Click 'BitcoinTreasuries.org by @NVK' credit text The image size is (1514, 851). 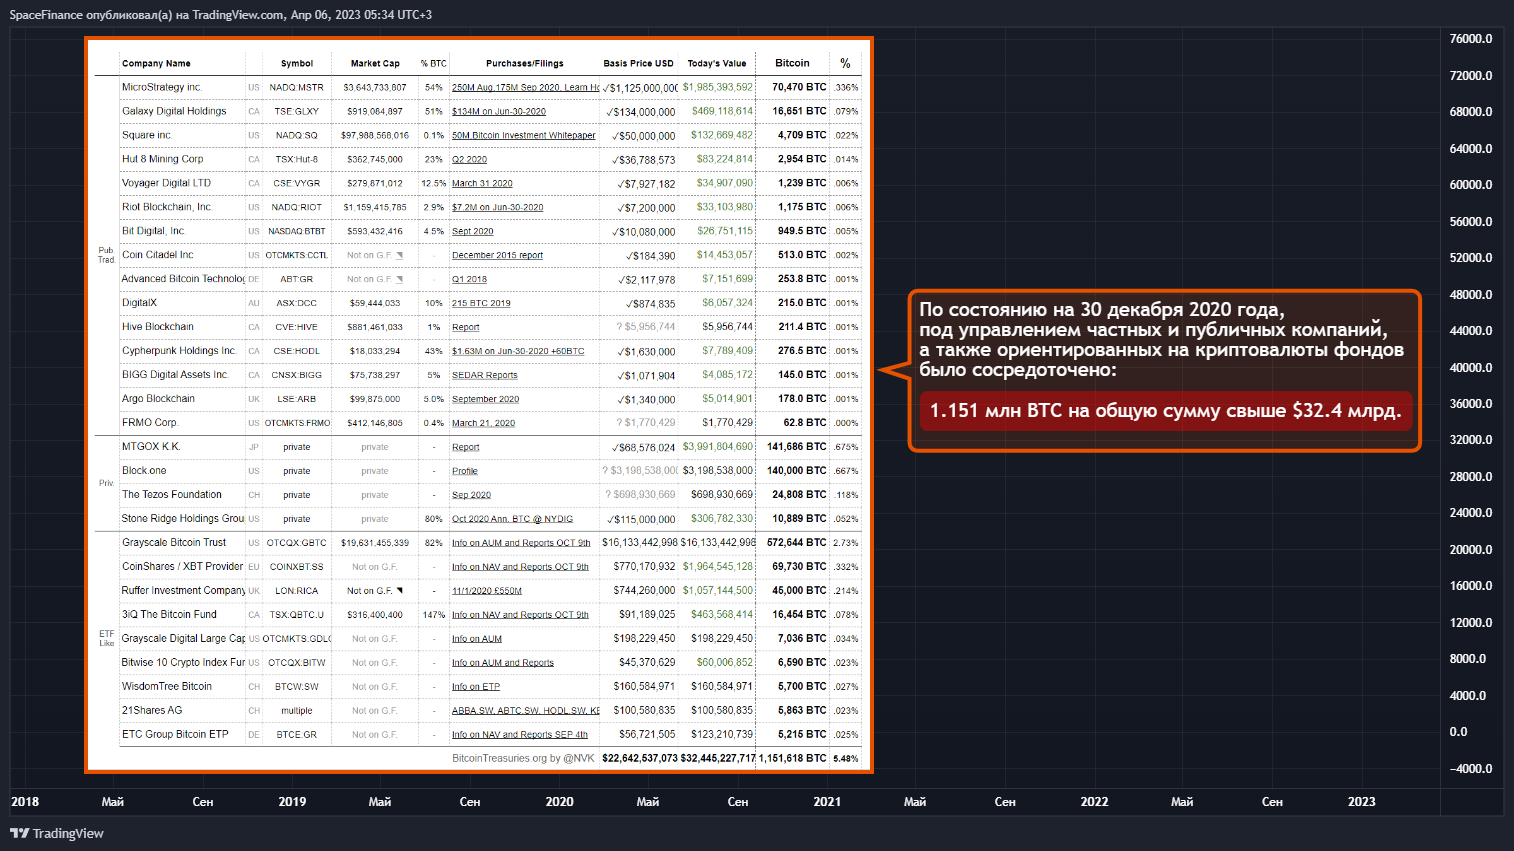click(x=523, y=759)
